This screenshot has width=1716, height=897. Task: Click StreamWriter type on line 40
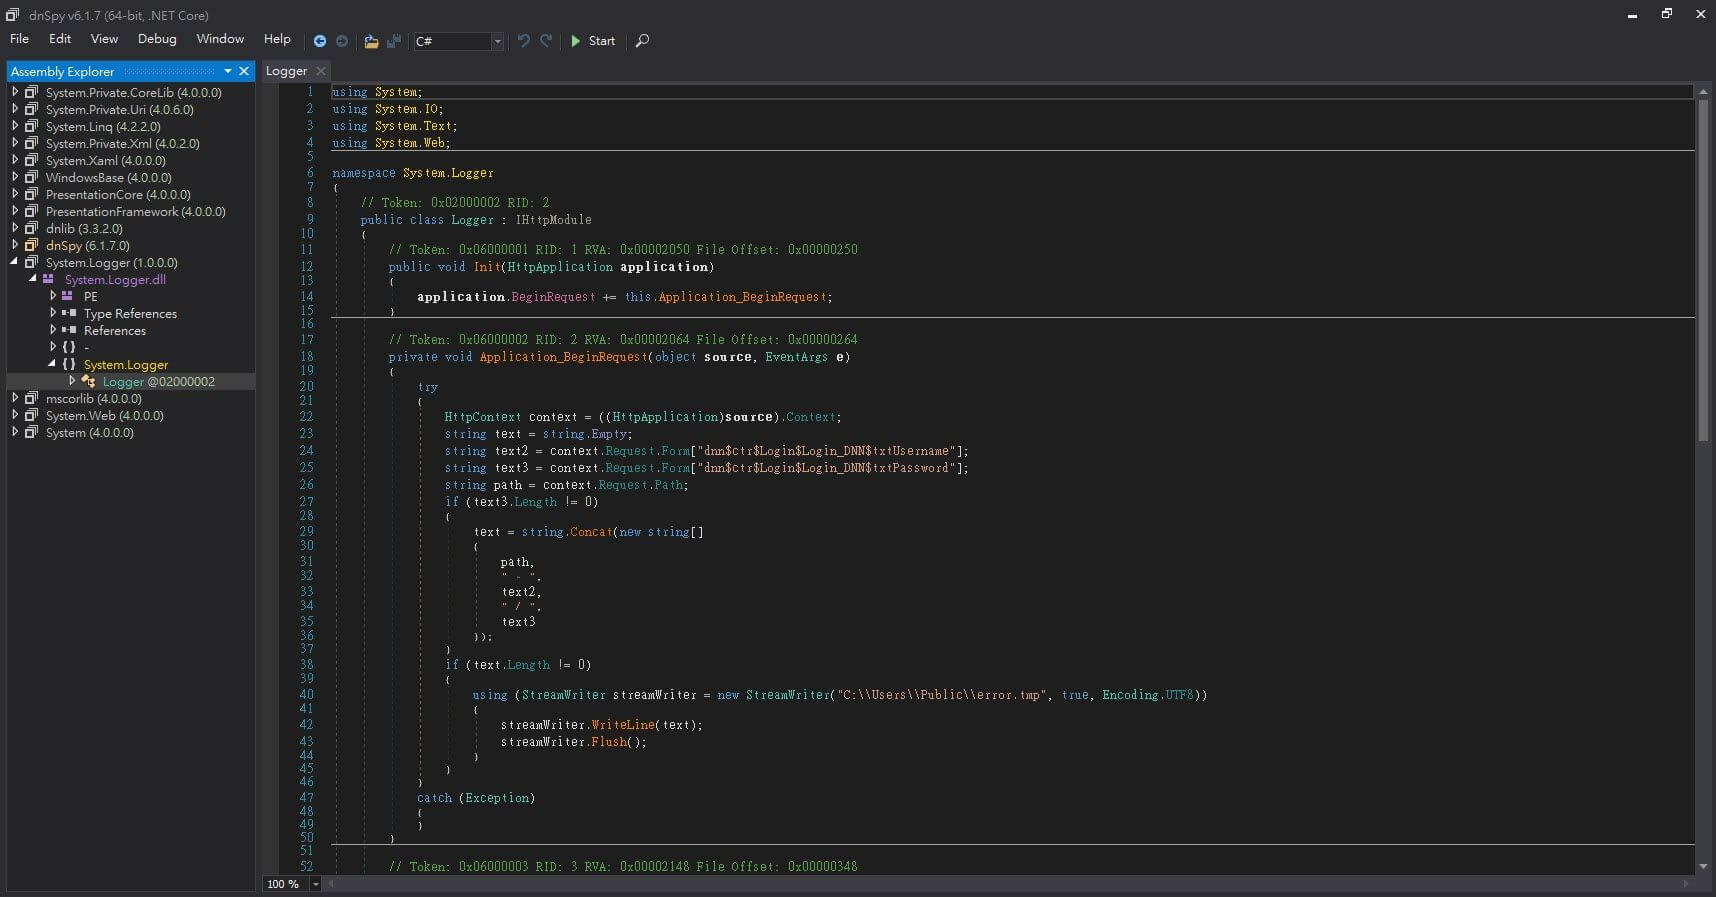click(x=563, y=694)
